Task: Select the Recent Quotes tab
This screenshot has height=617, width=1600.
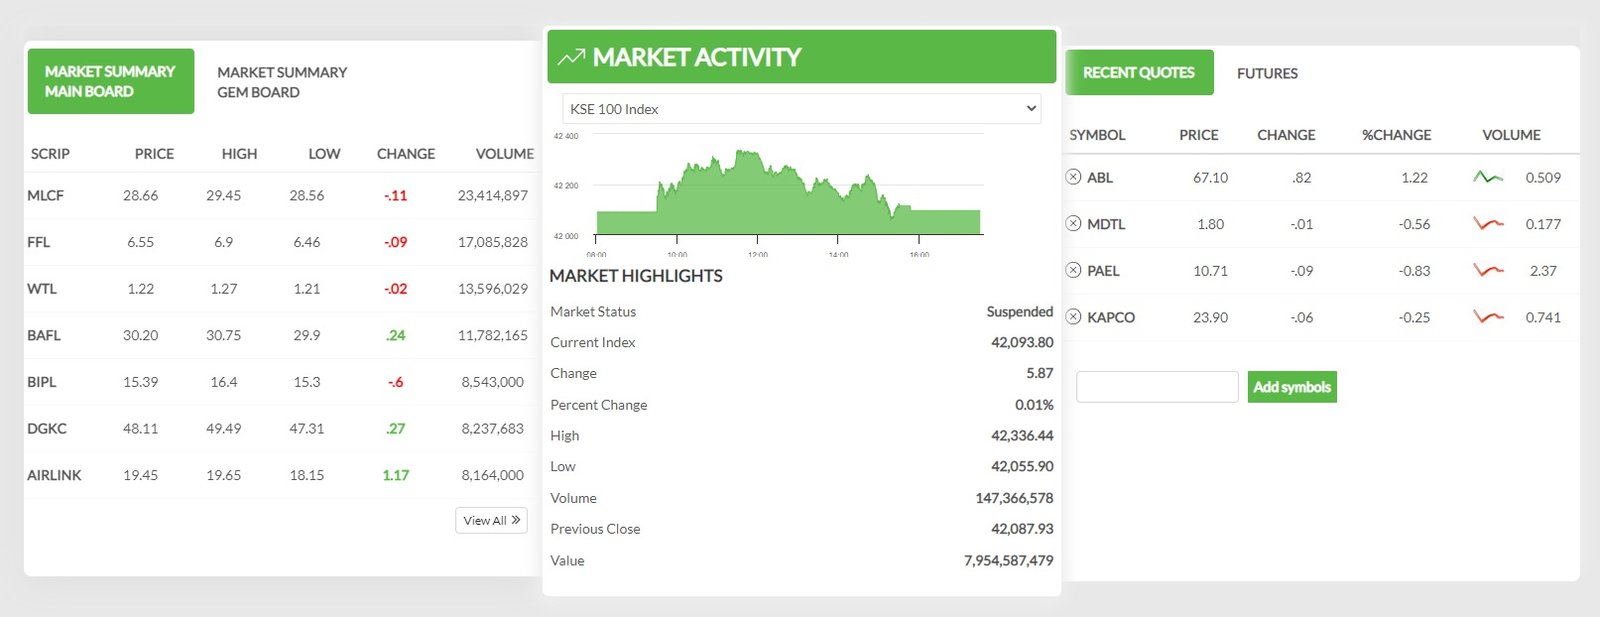Action: coord(1139,73)
